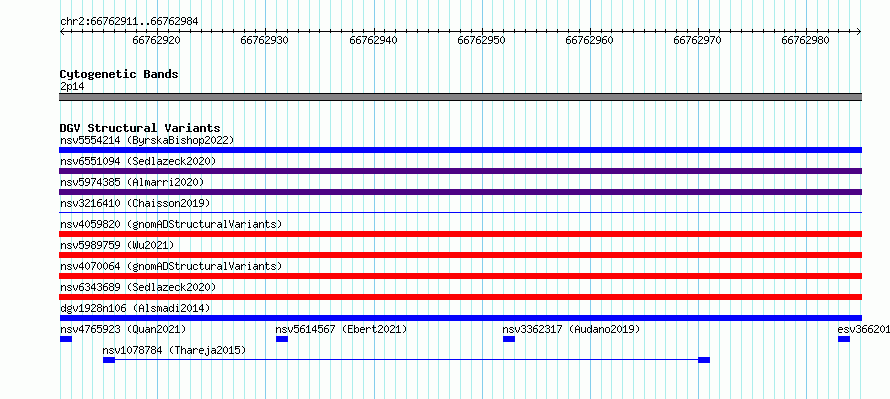Select the DGV Structural Variants track title
Viewport: 890px width, 399px height.
point(140,128)
